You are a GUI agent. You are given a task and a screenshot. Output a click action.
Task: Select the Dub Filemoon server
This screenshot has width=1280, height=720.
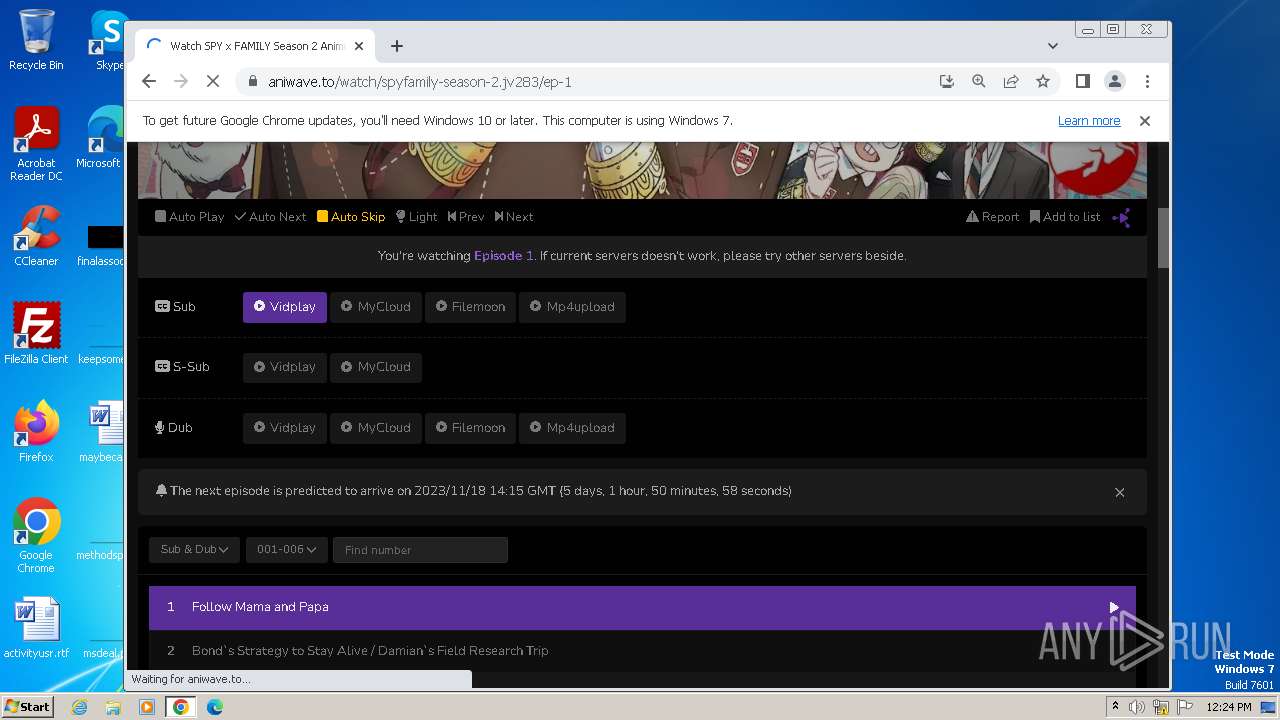tap(470, 428)
